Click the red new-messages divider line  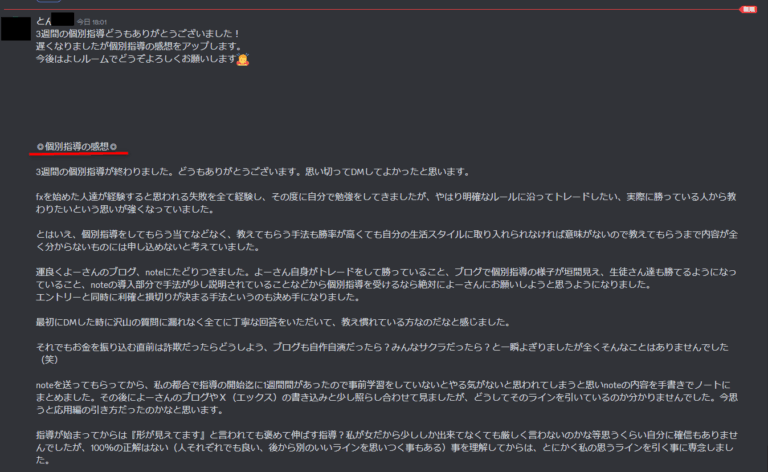click(372, 9)
